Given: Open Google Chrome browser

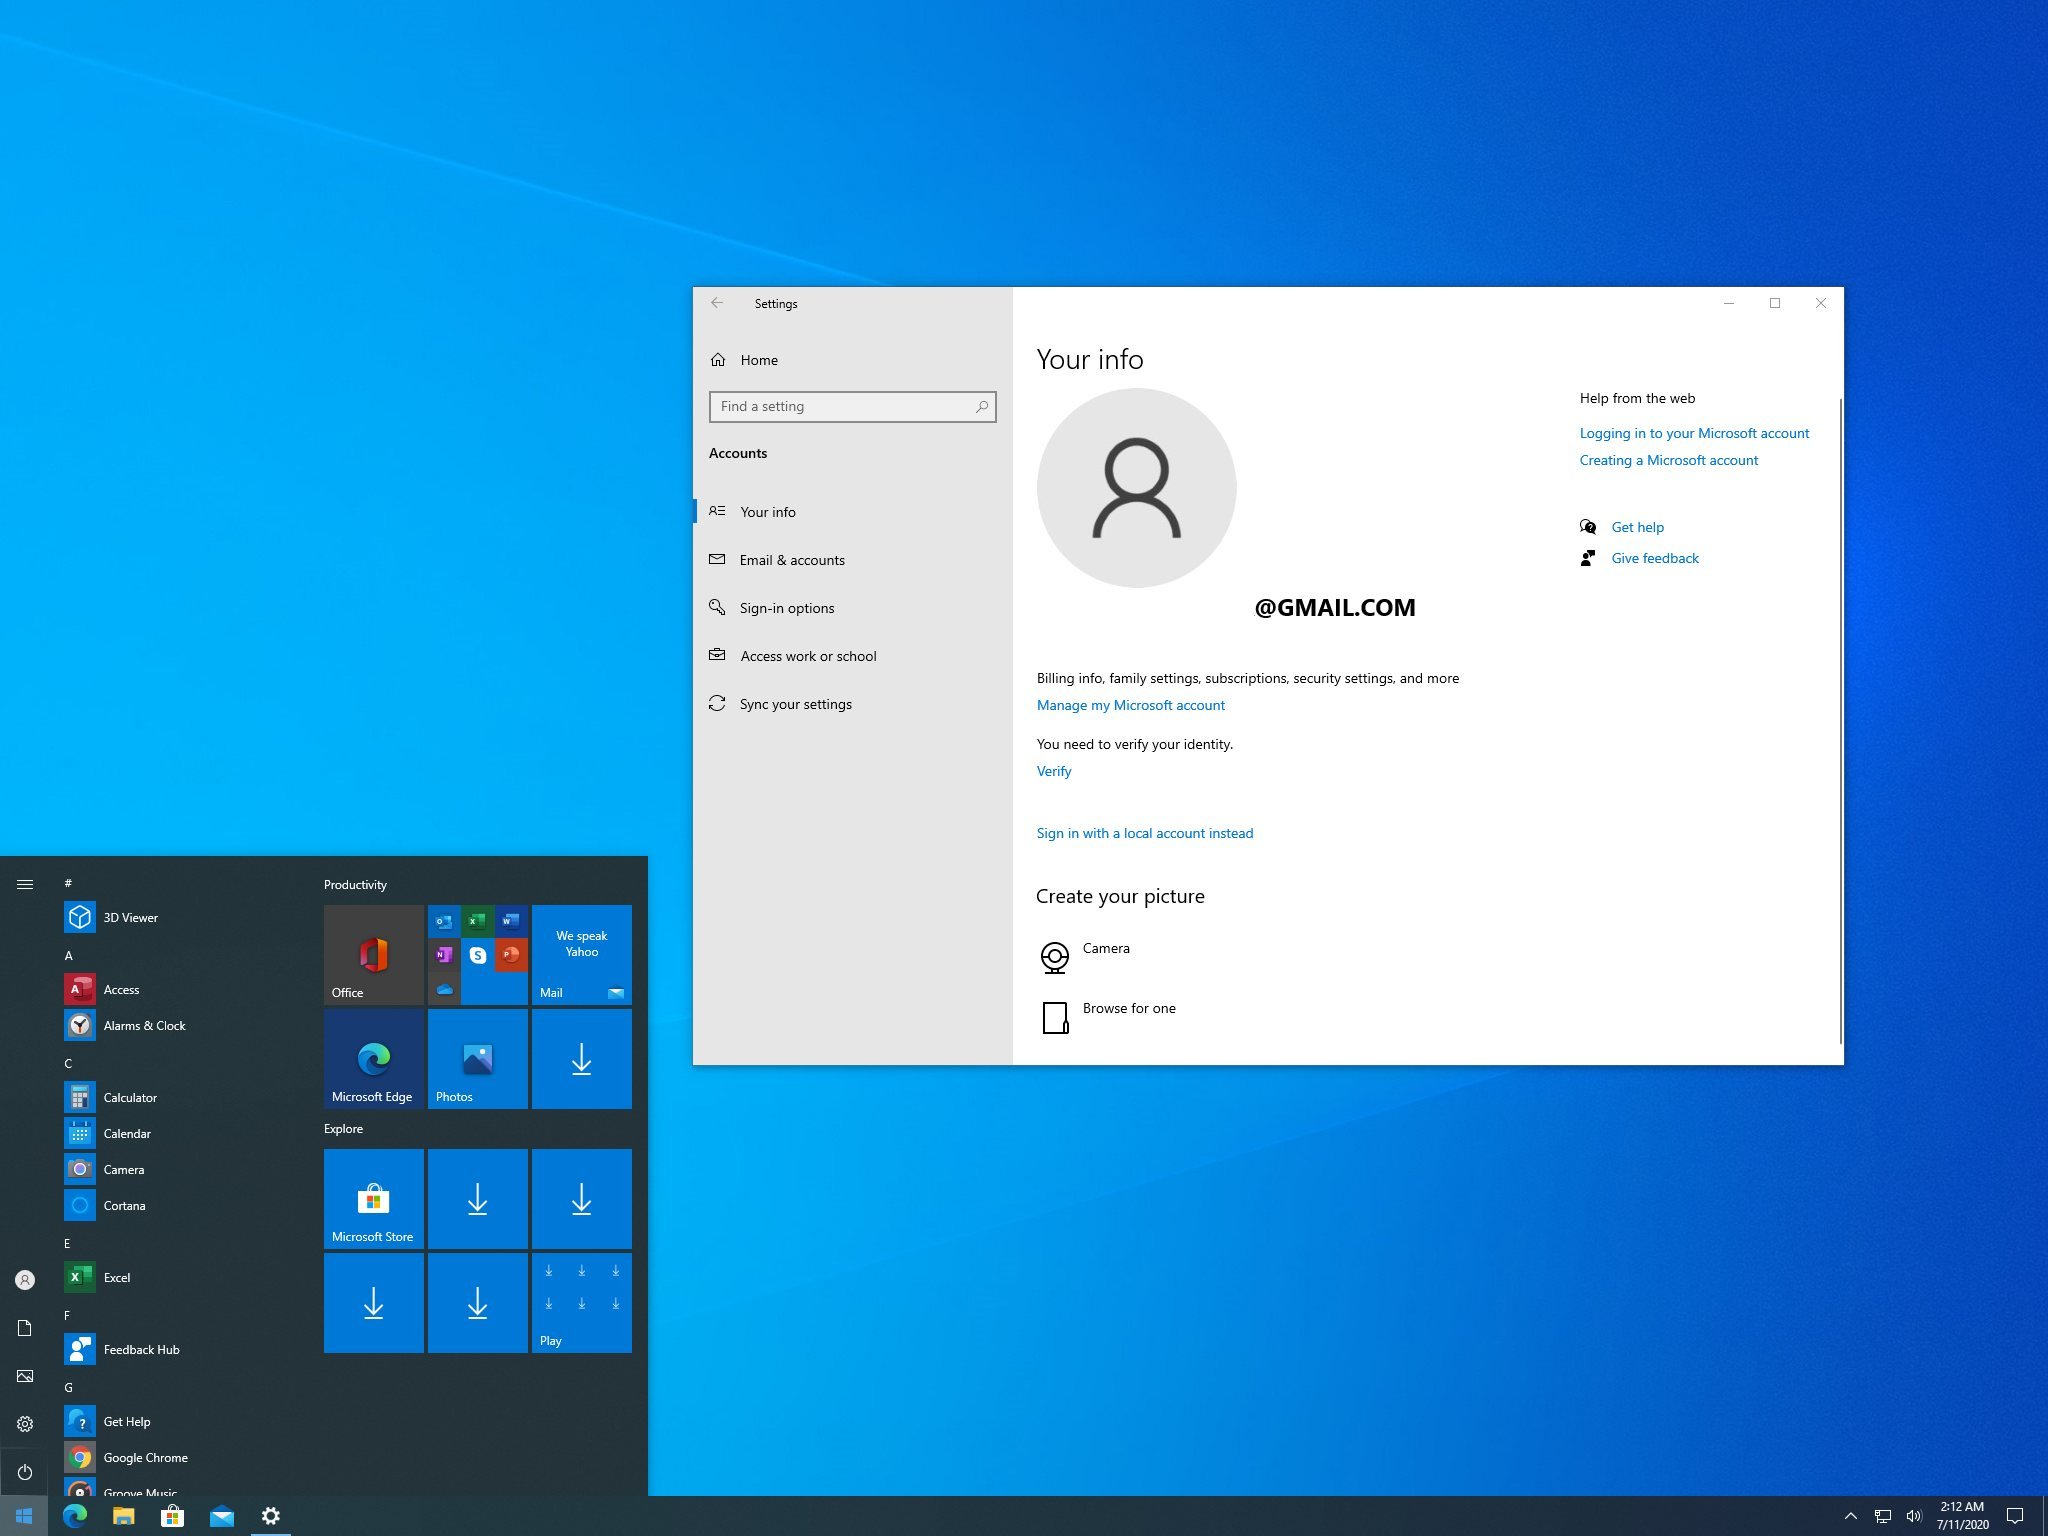Looking at the screenshot, I should [145, 1455].
